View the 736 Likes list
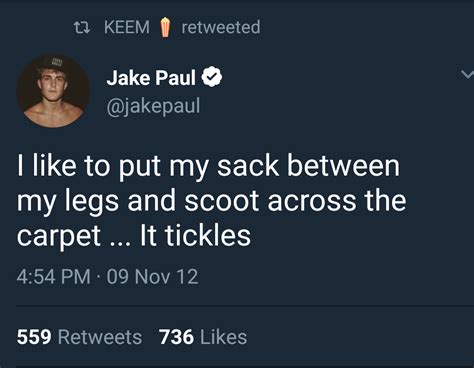Image resolution: width=474 pixels, height=368 pixels. point(203,337)
